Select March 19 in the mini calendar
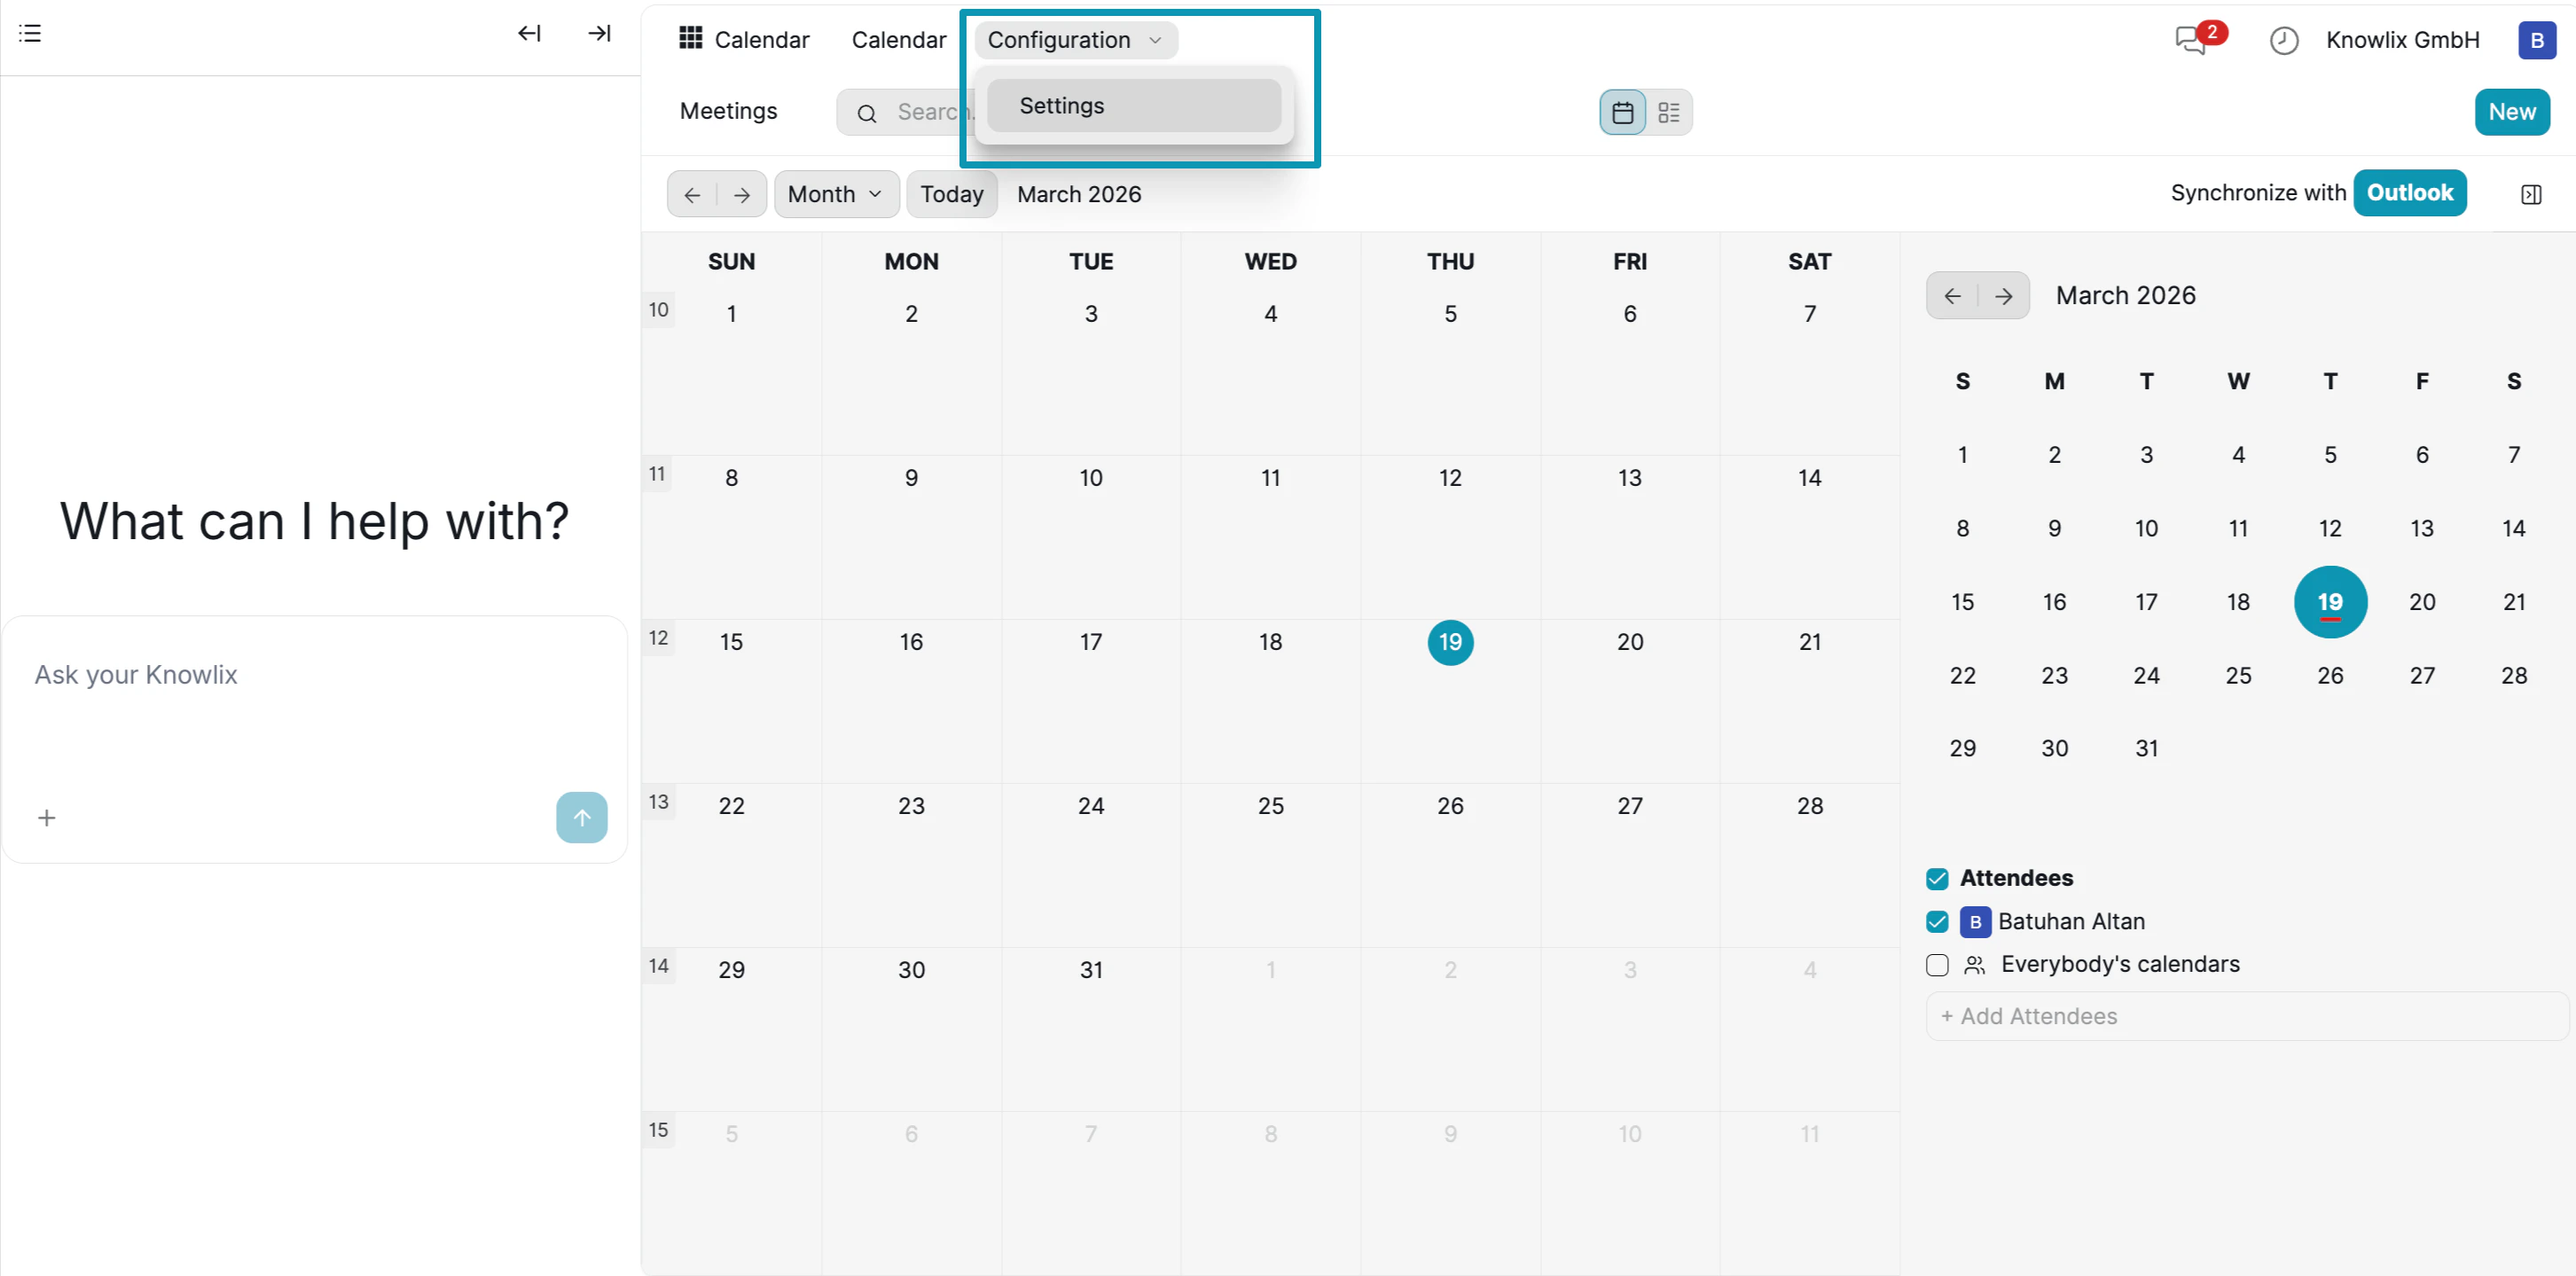2576x1276 pixels. click(x=2331, y=602)
